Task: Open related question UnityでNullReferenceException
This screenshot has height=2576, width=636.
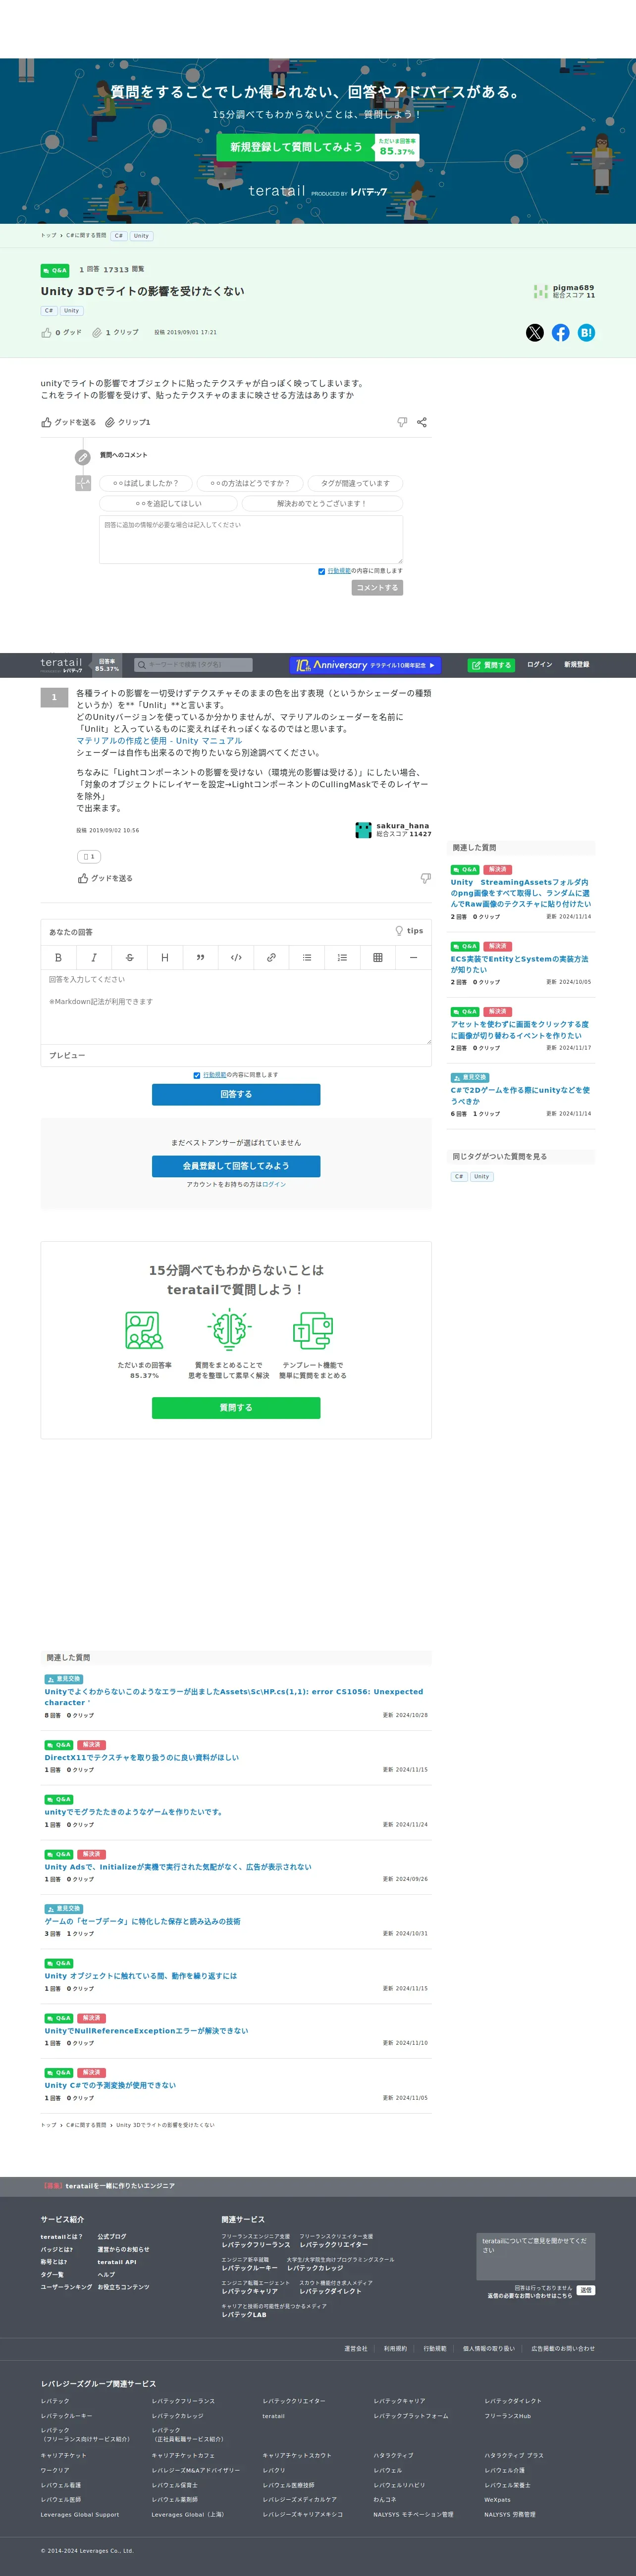Action: coord(146,2030)
